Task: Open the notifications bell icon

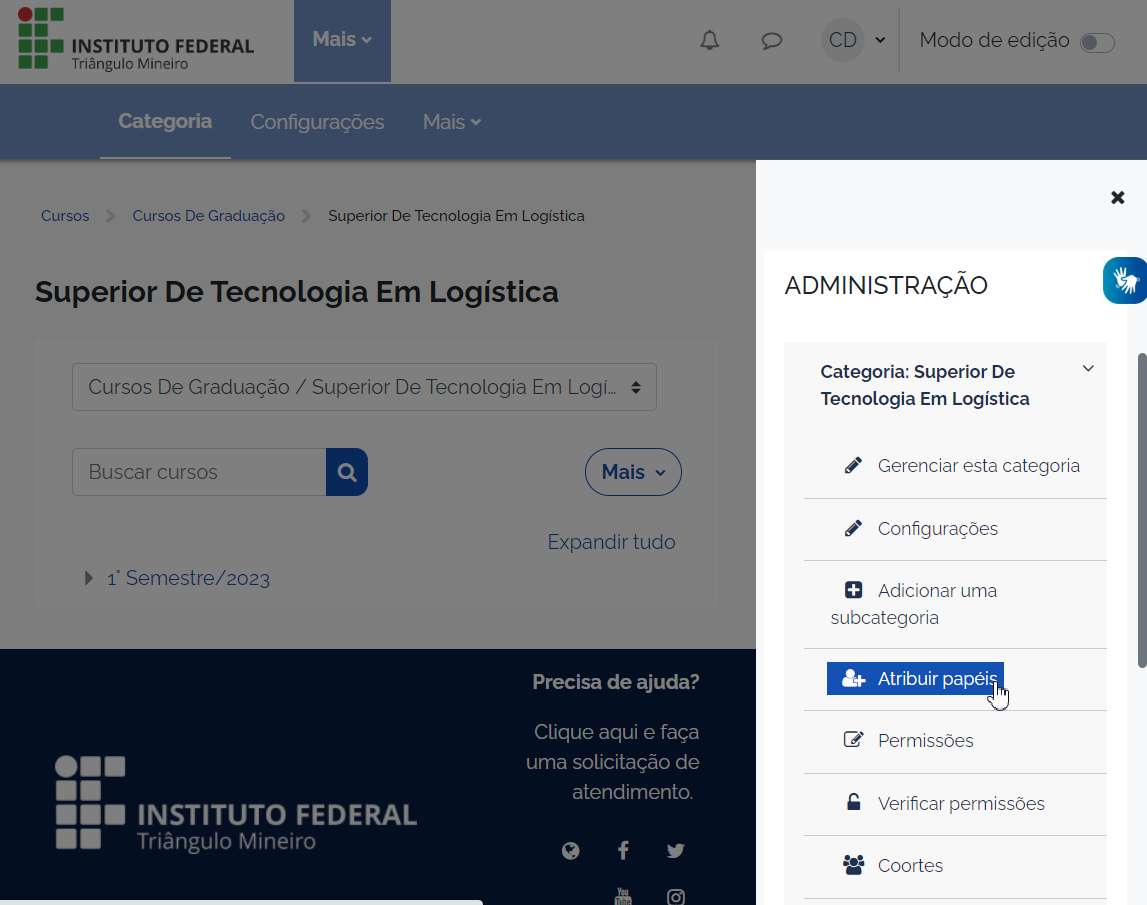Action: pyautogui.click(x=709, y=41)
